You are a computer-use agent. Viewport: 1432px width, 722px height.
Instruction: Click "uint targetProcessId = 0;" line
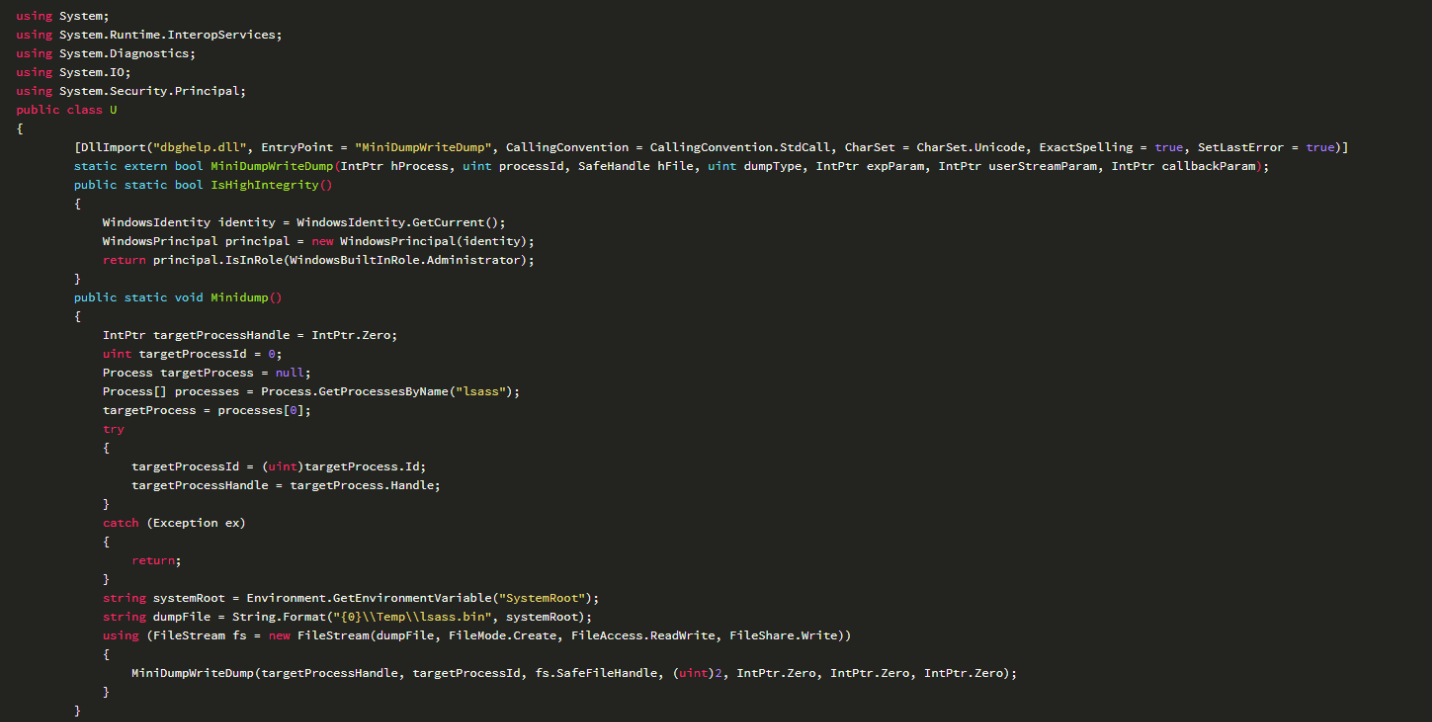click(x=193, y=354)
